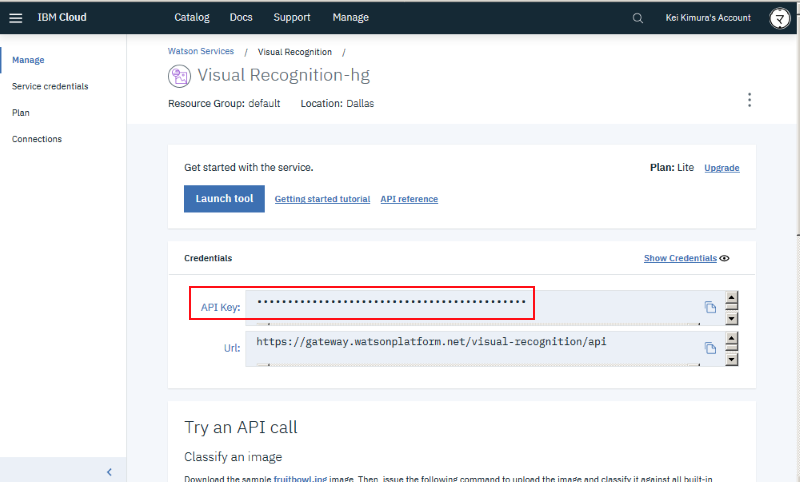The height and width of the screenshot is (482, 800).
Task: Open the Getting started tutorial link
Action: [322, 199]
